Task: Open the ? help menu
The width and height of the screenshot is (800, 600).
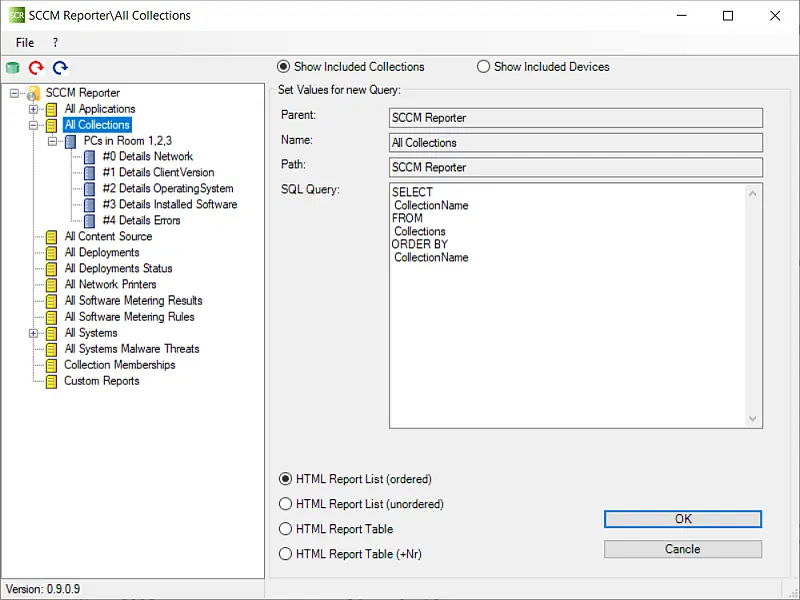Action: (55, 43)
